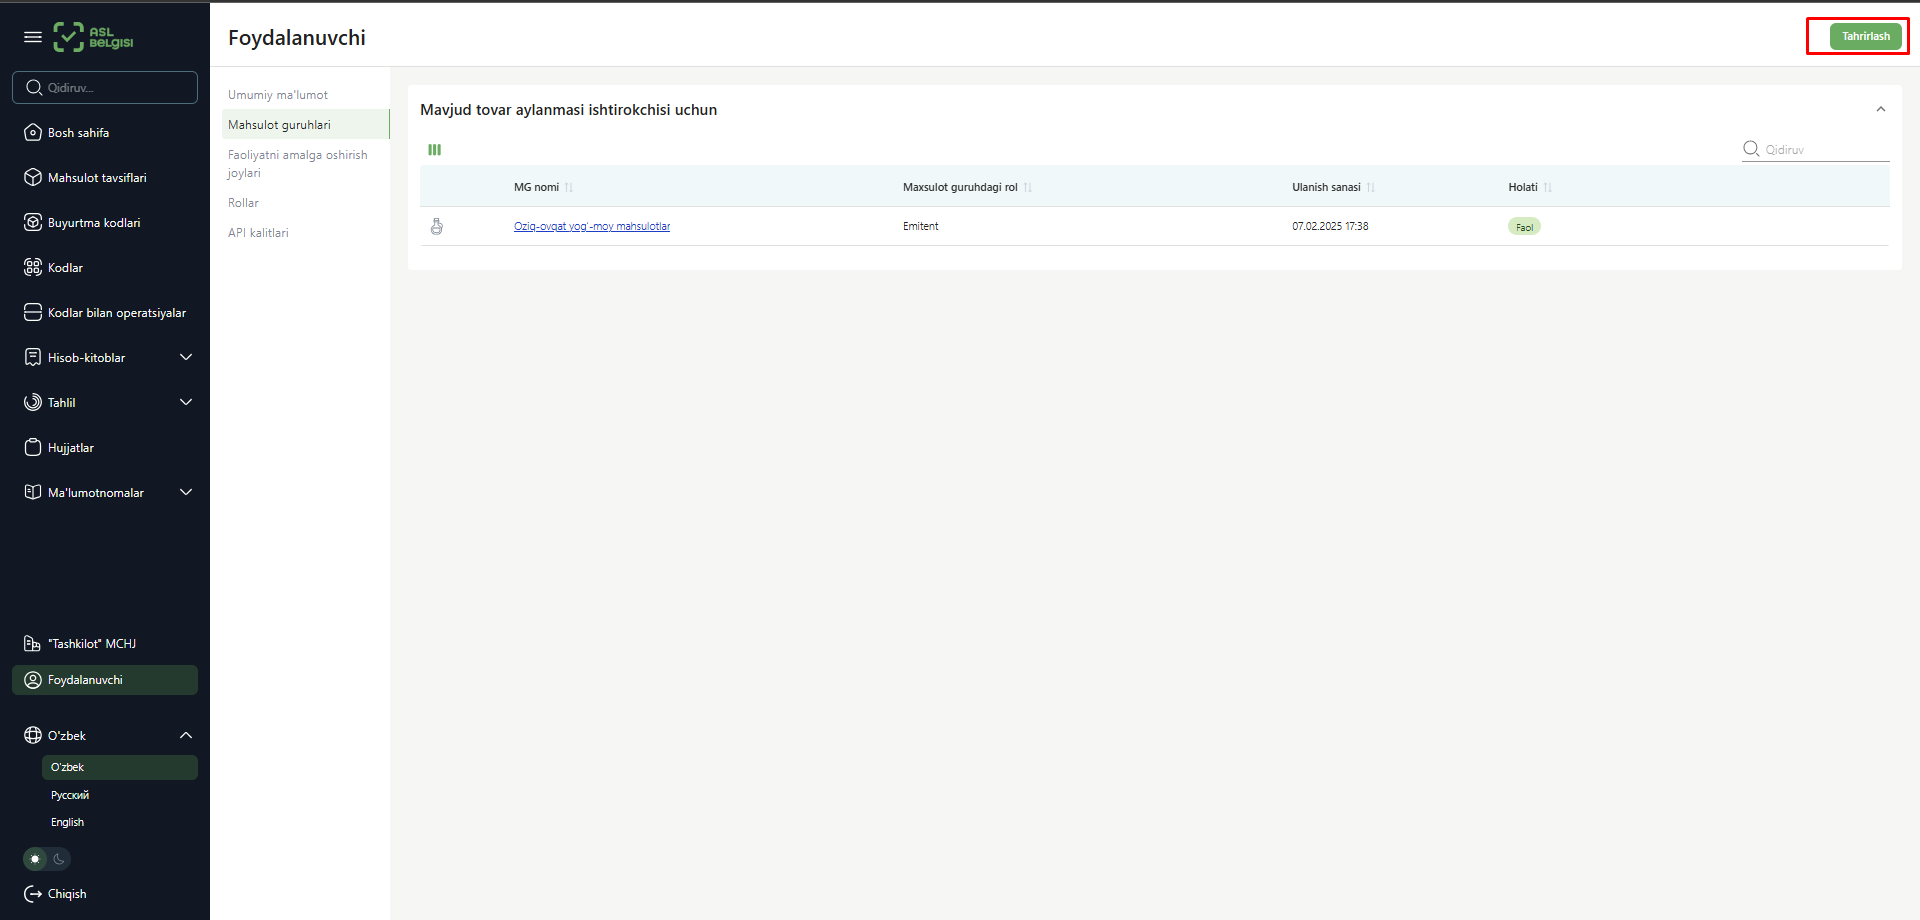Sort by Ulanish sanasi arrows
1920x920 pixels.
coord(1371,187)
